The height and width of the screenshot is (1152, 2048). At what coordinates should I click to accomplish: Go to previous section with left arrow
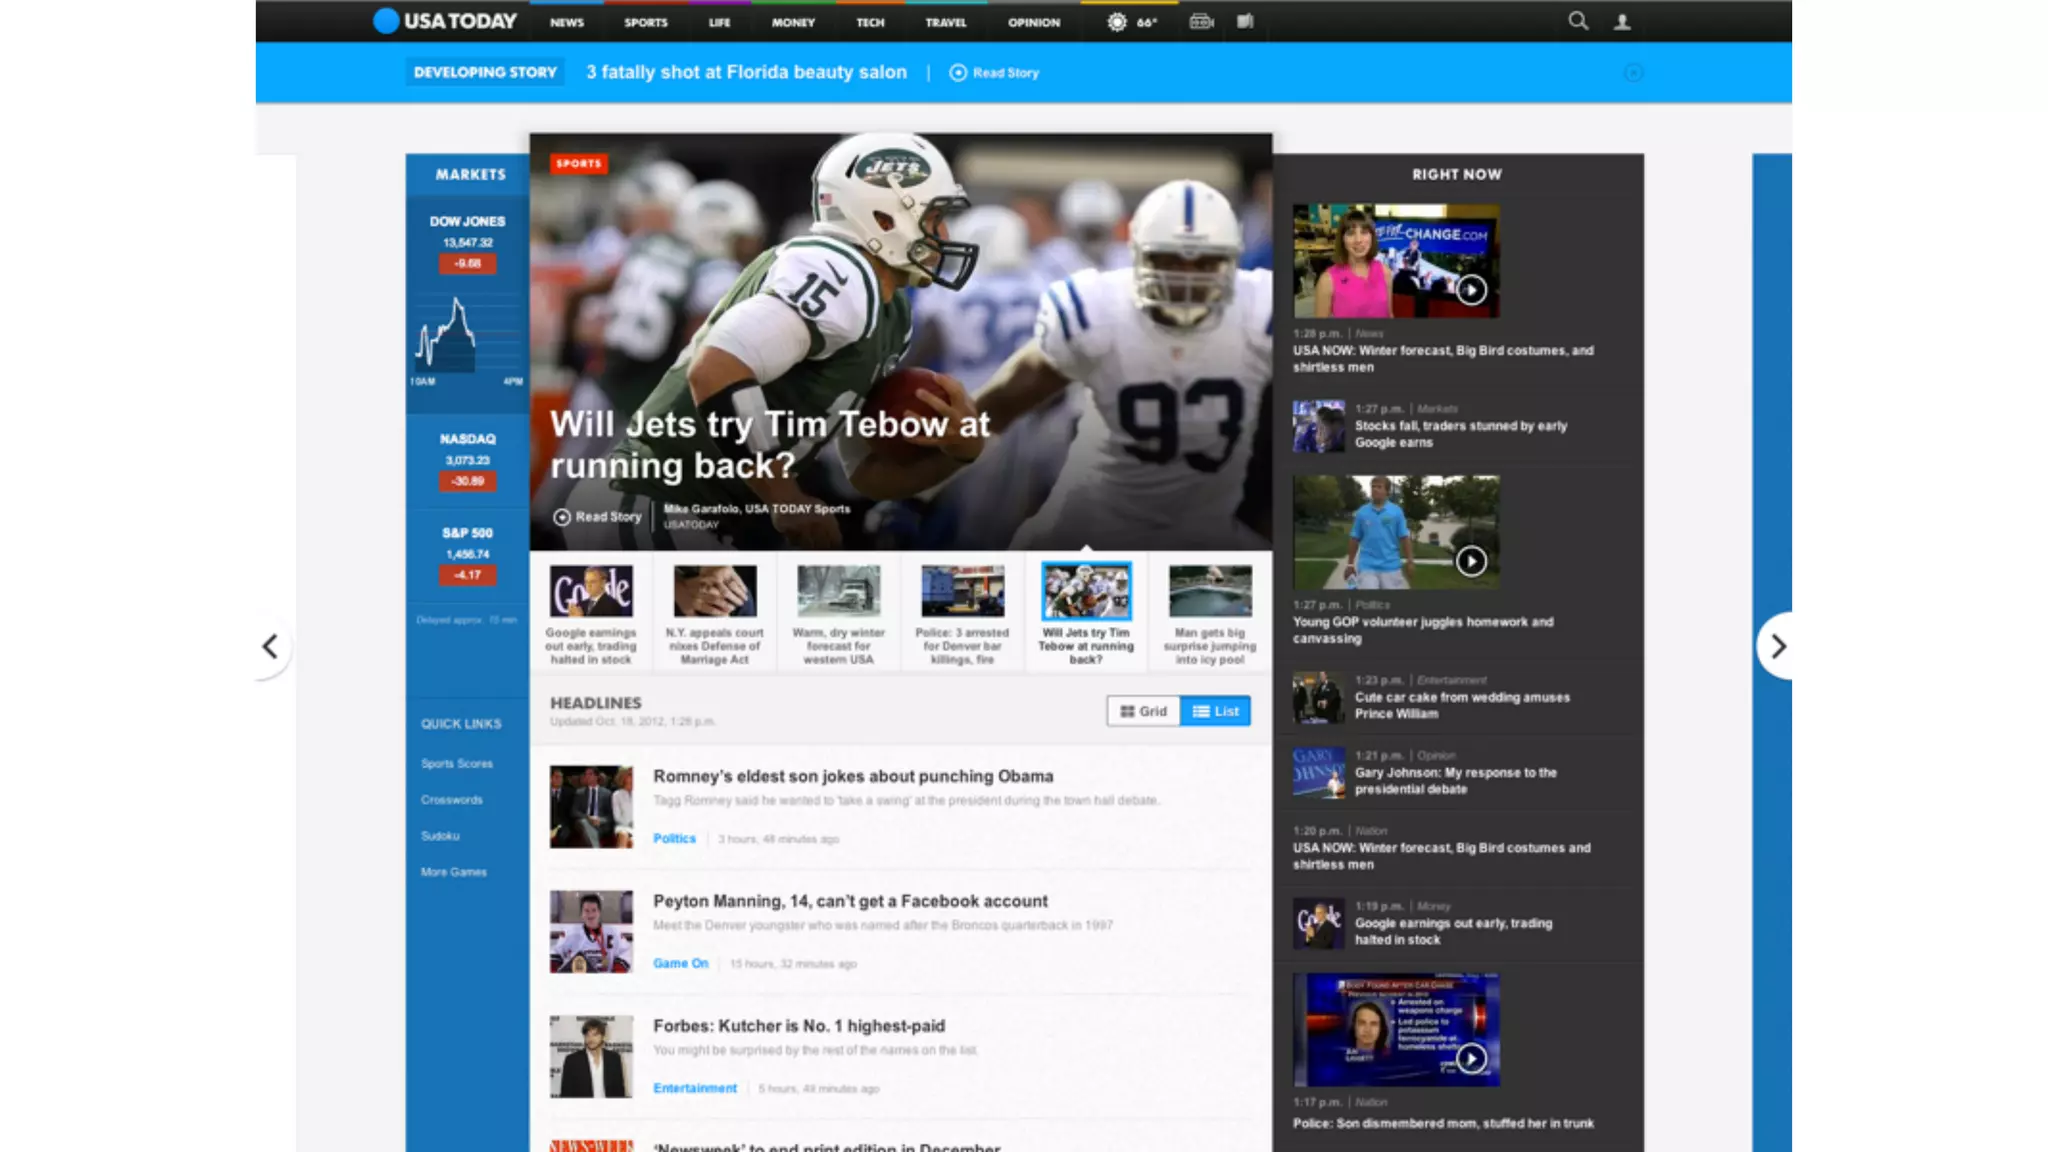coord(270,647)
